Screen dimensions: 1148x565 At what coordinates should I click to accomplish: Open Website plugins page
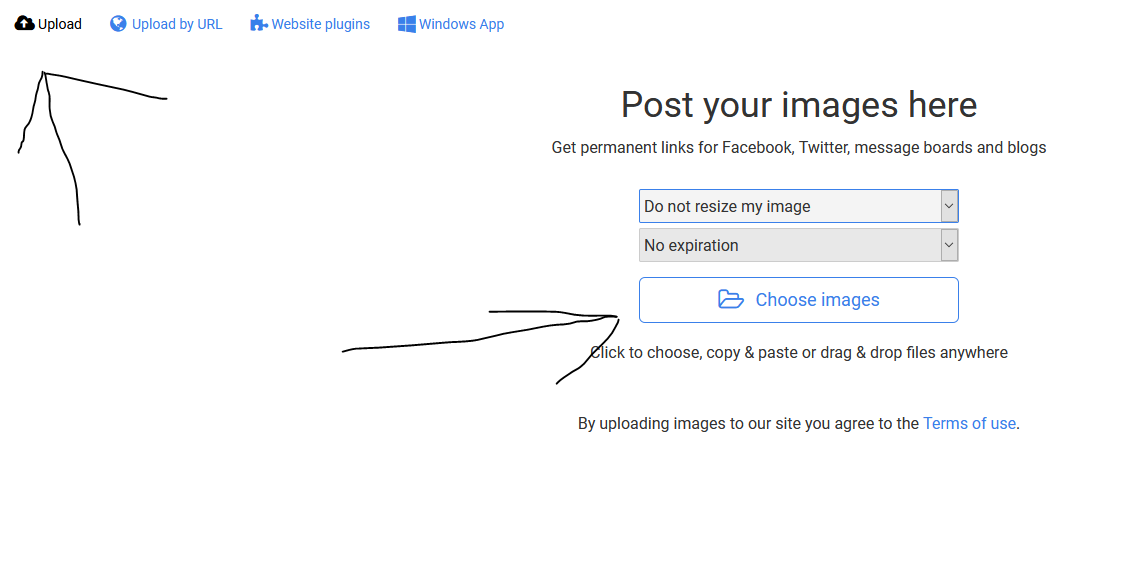(x=310, y=24)
